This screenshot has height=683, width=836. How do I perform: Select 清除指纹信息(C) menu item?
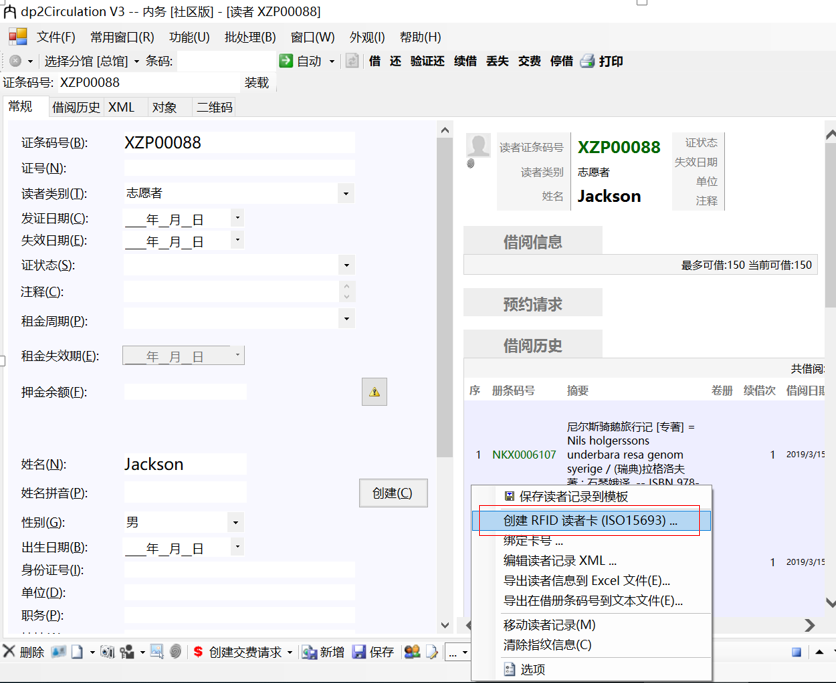[591, 645]
